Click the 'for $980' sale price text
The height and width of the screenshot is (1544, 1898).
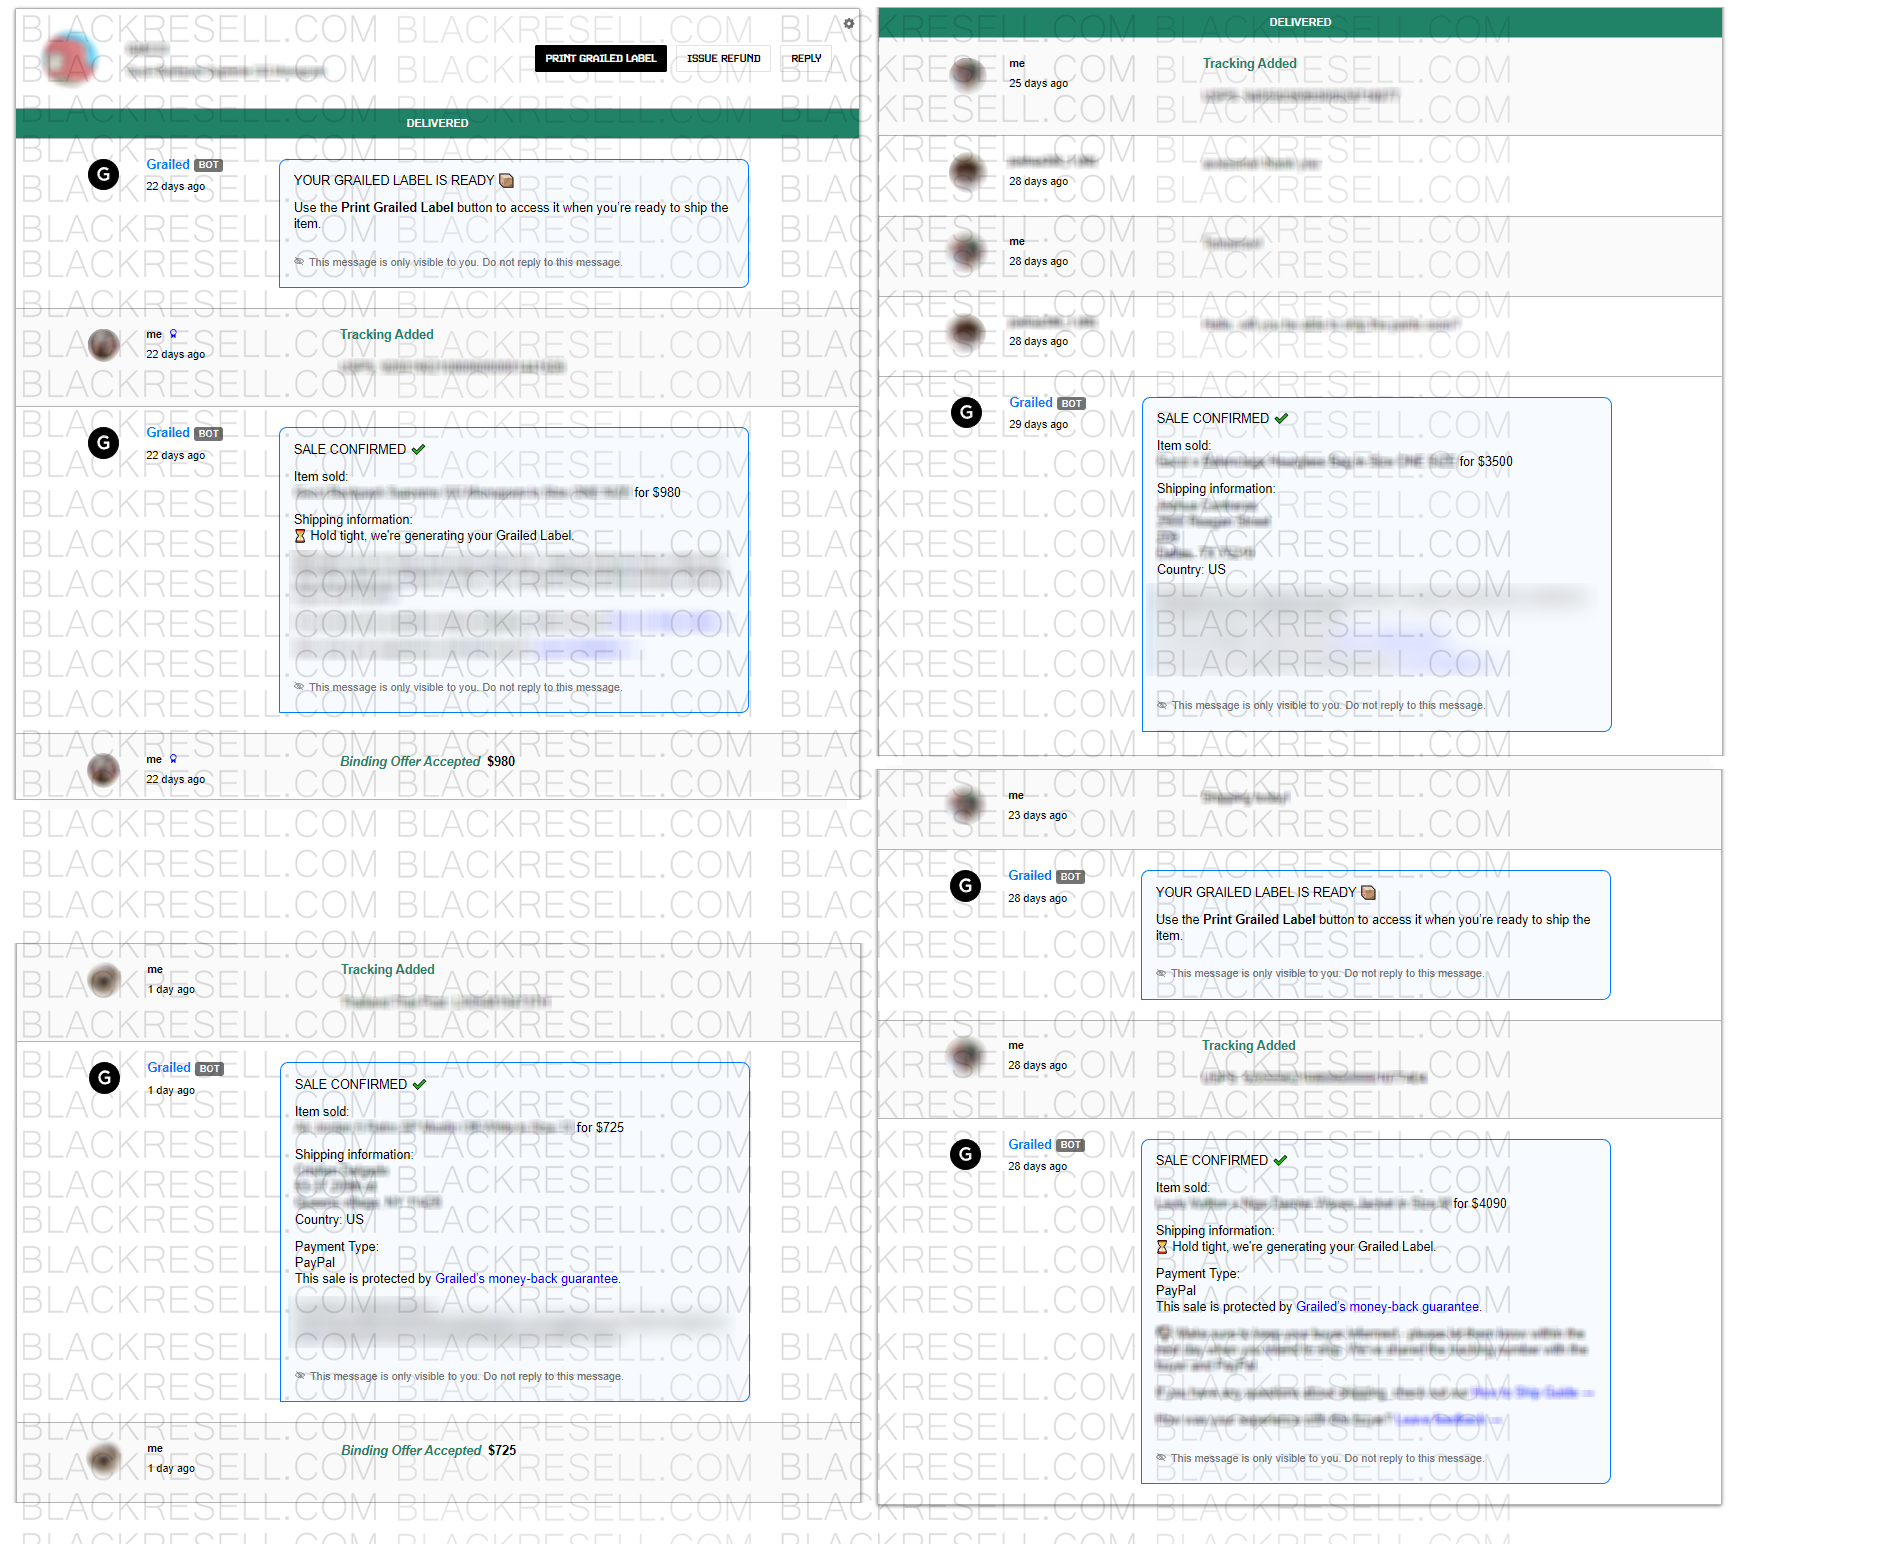click(657, 492)
